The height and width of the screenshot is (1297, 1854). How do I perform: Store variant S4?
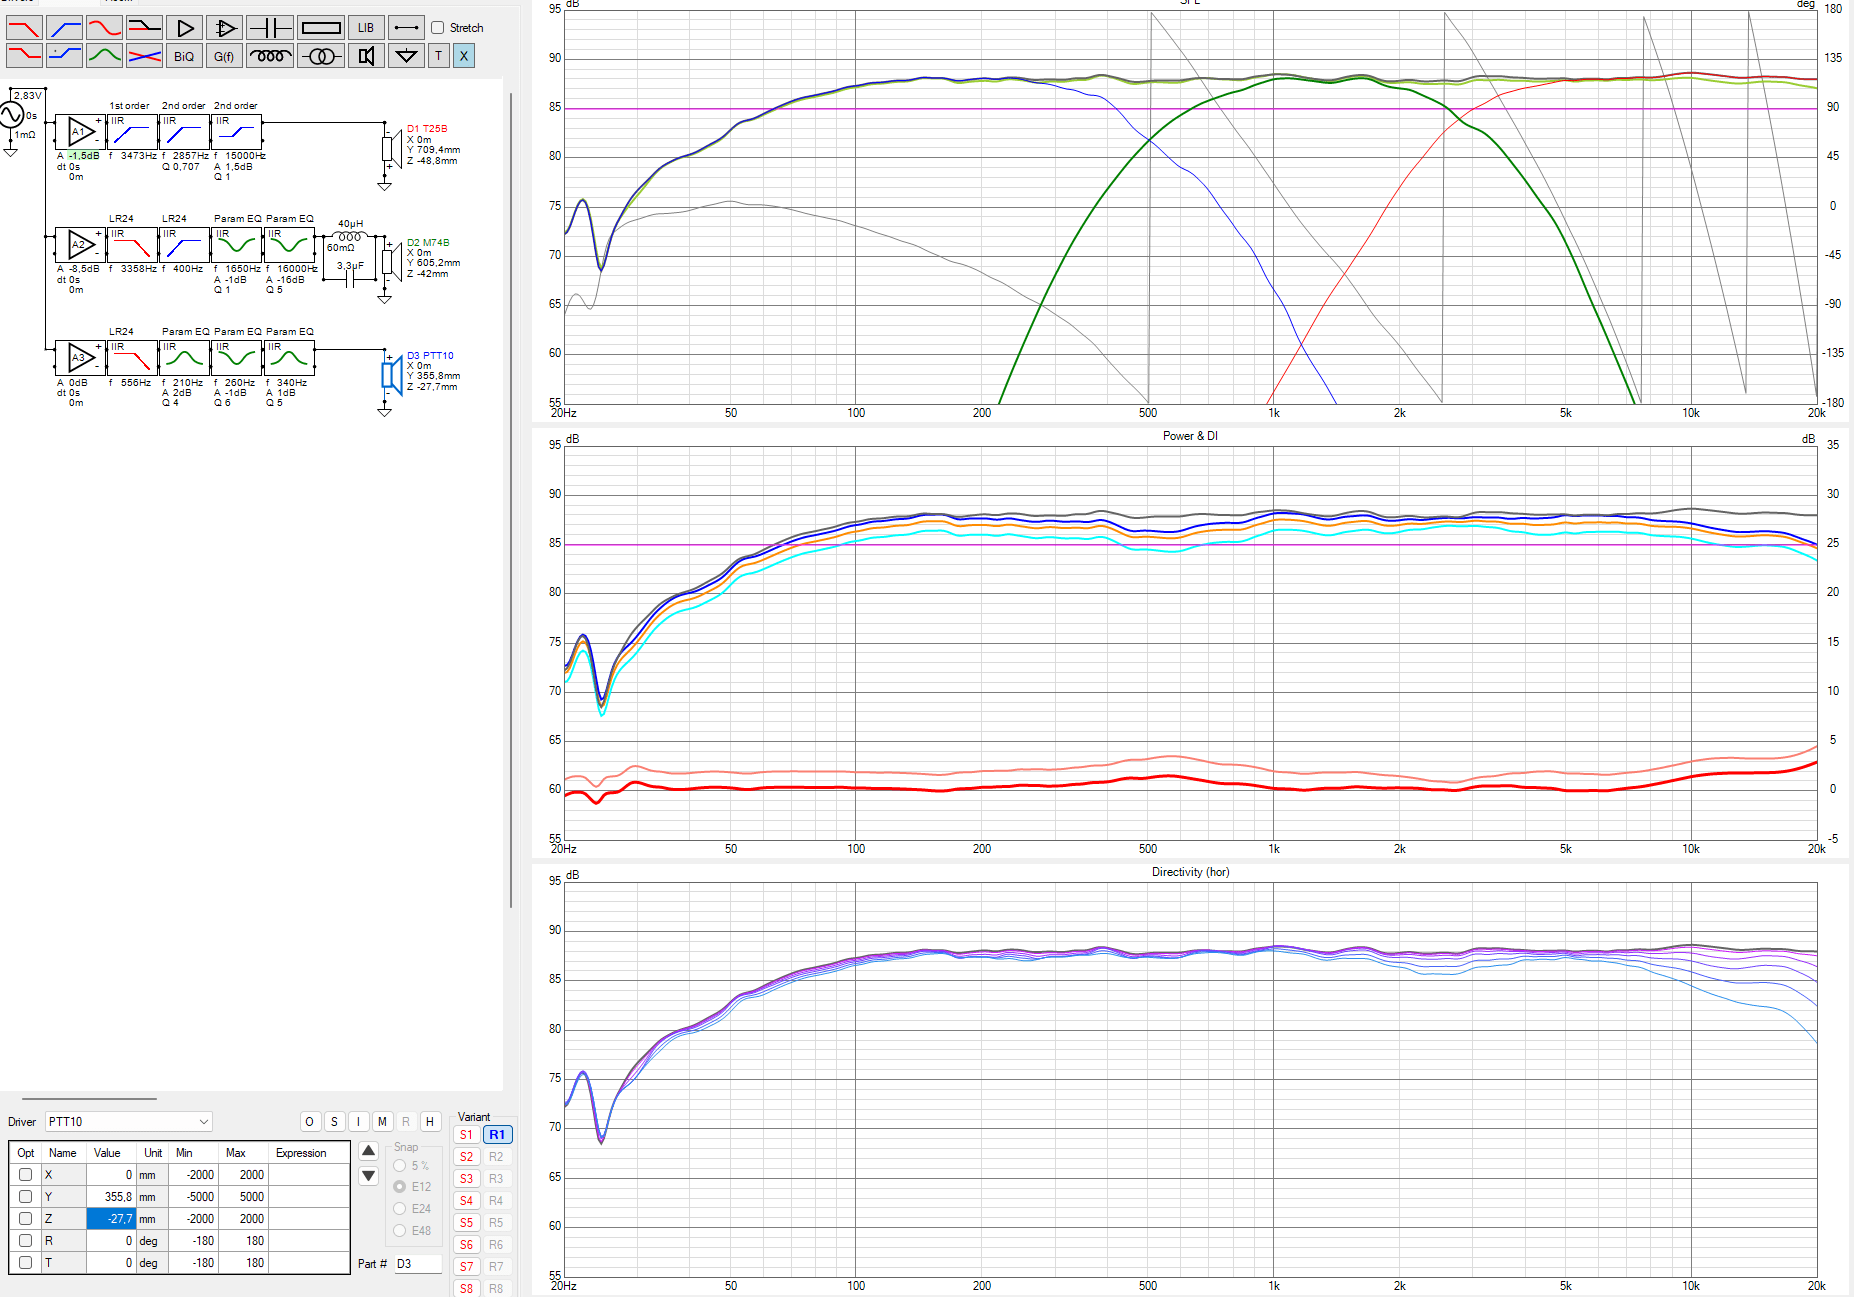[466, 1201]
